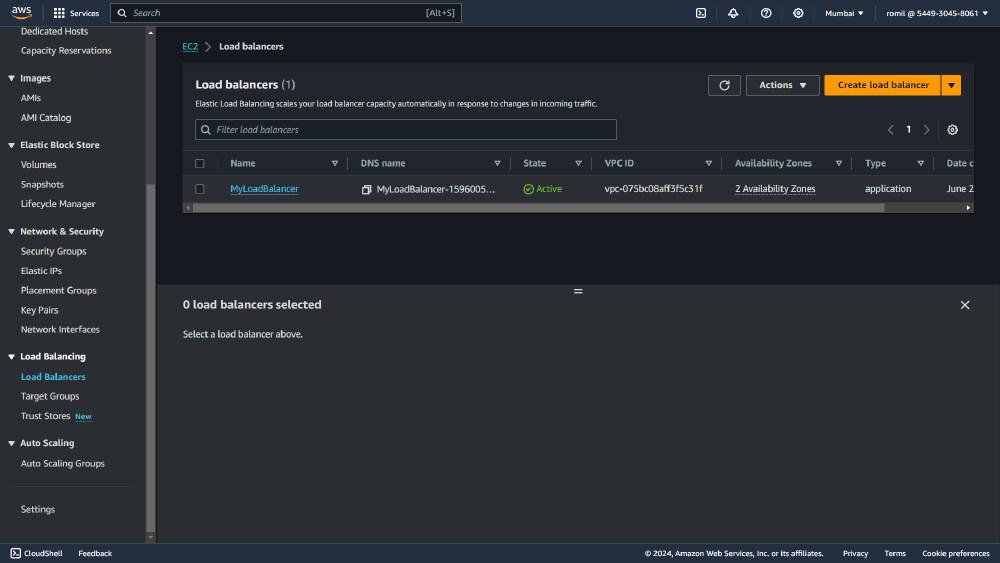Viewport: 1000px width, 563px height.
Task: Open Target Groups in sidebar
Action: (50, 396)
